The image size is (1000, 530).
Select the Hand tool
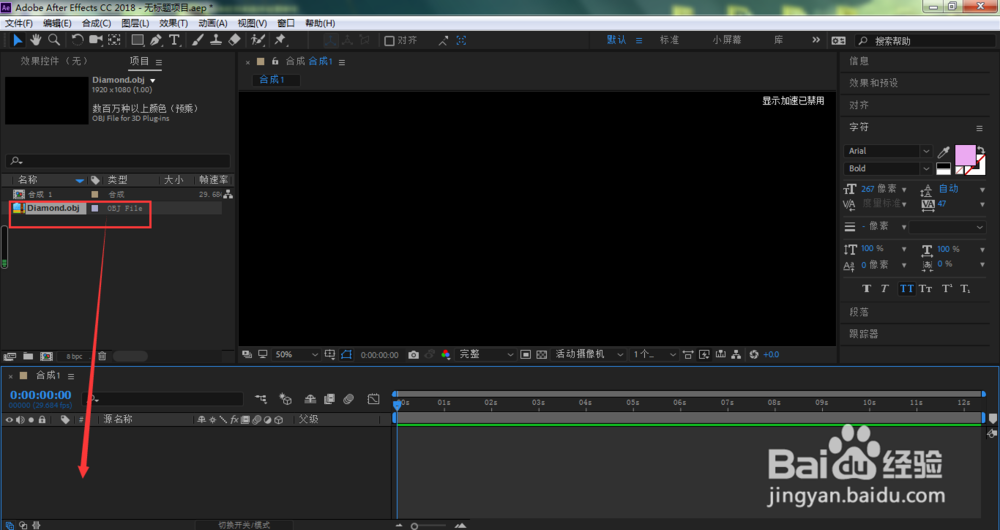tap(36, 40)
